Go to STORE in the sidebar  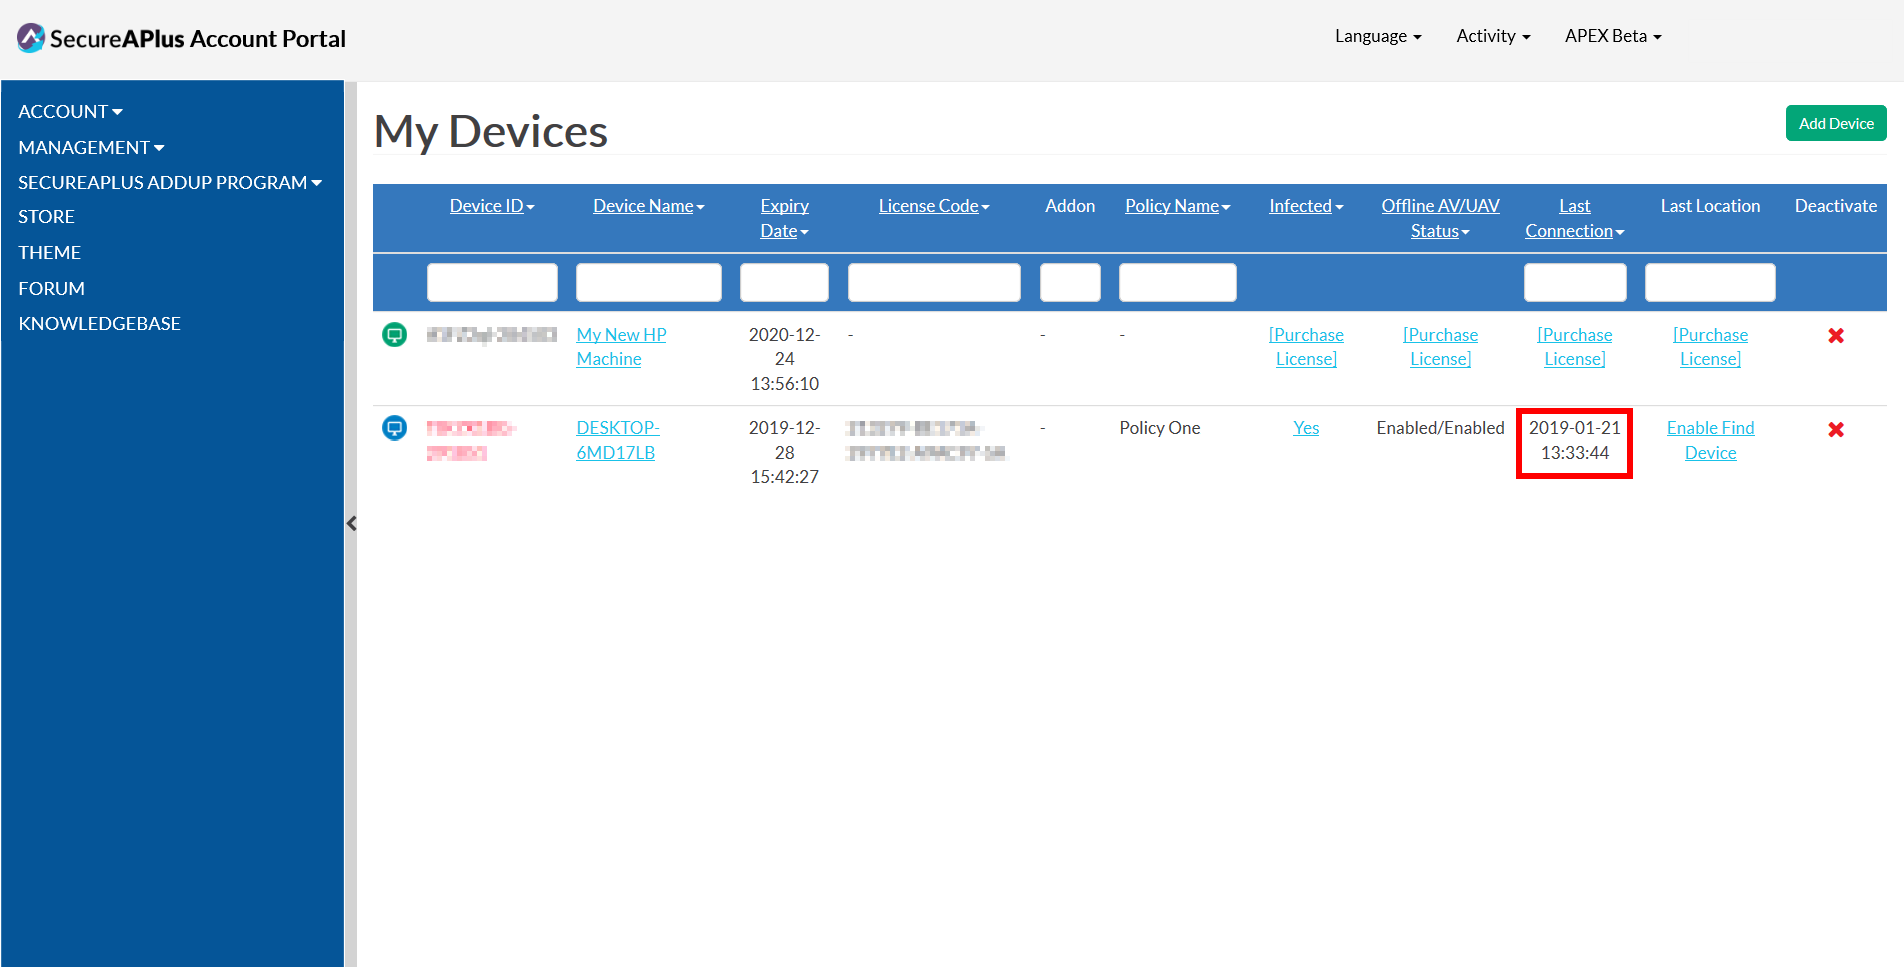pos(46,216)
